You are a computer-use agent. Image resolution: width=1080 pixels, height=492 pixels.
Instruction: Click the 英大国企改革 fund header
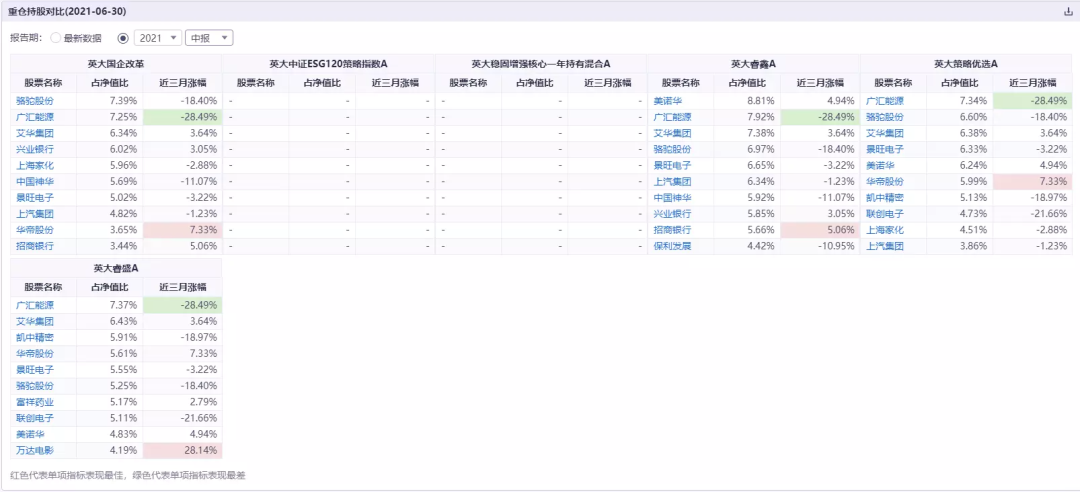pyautogui.click(x=116, y=64)
